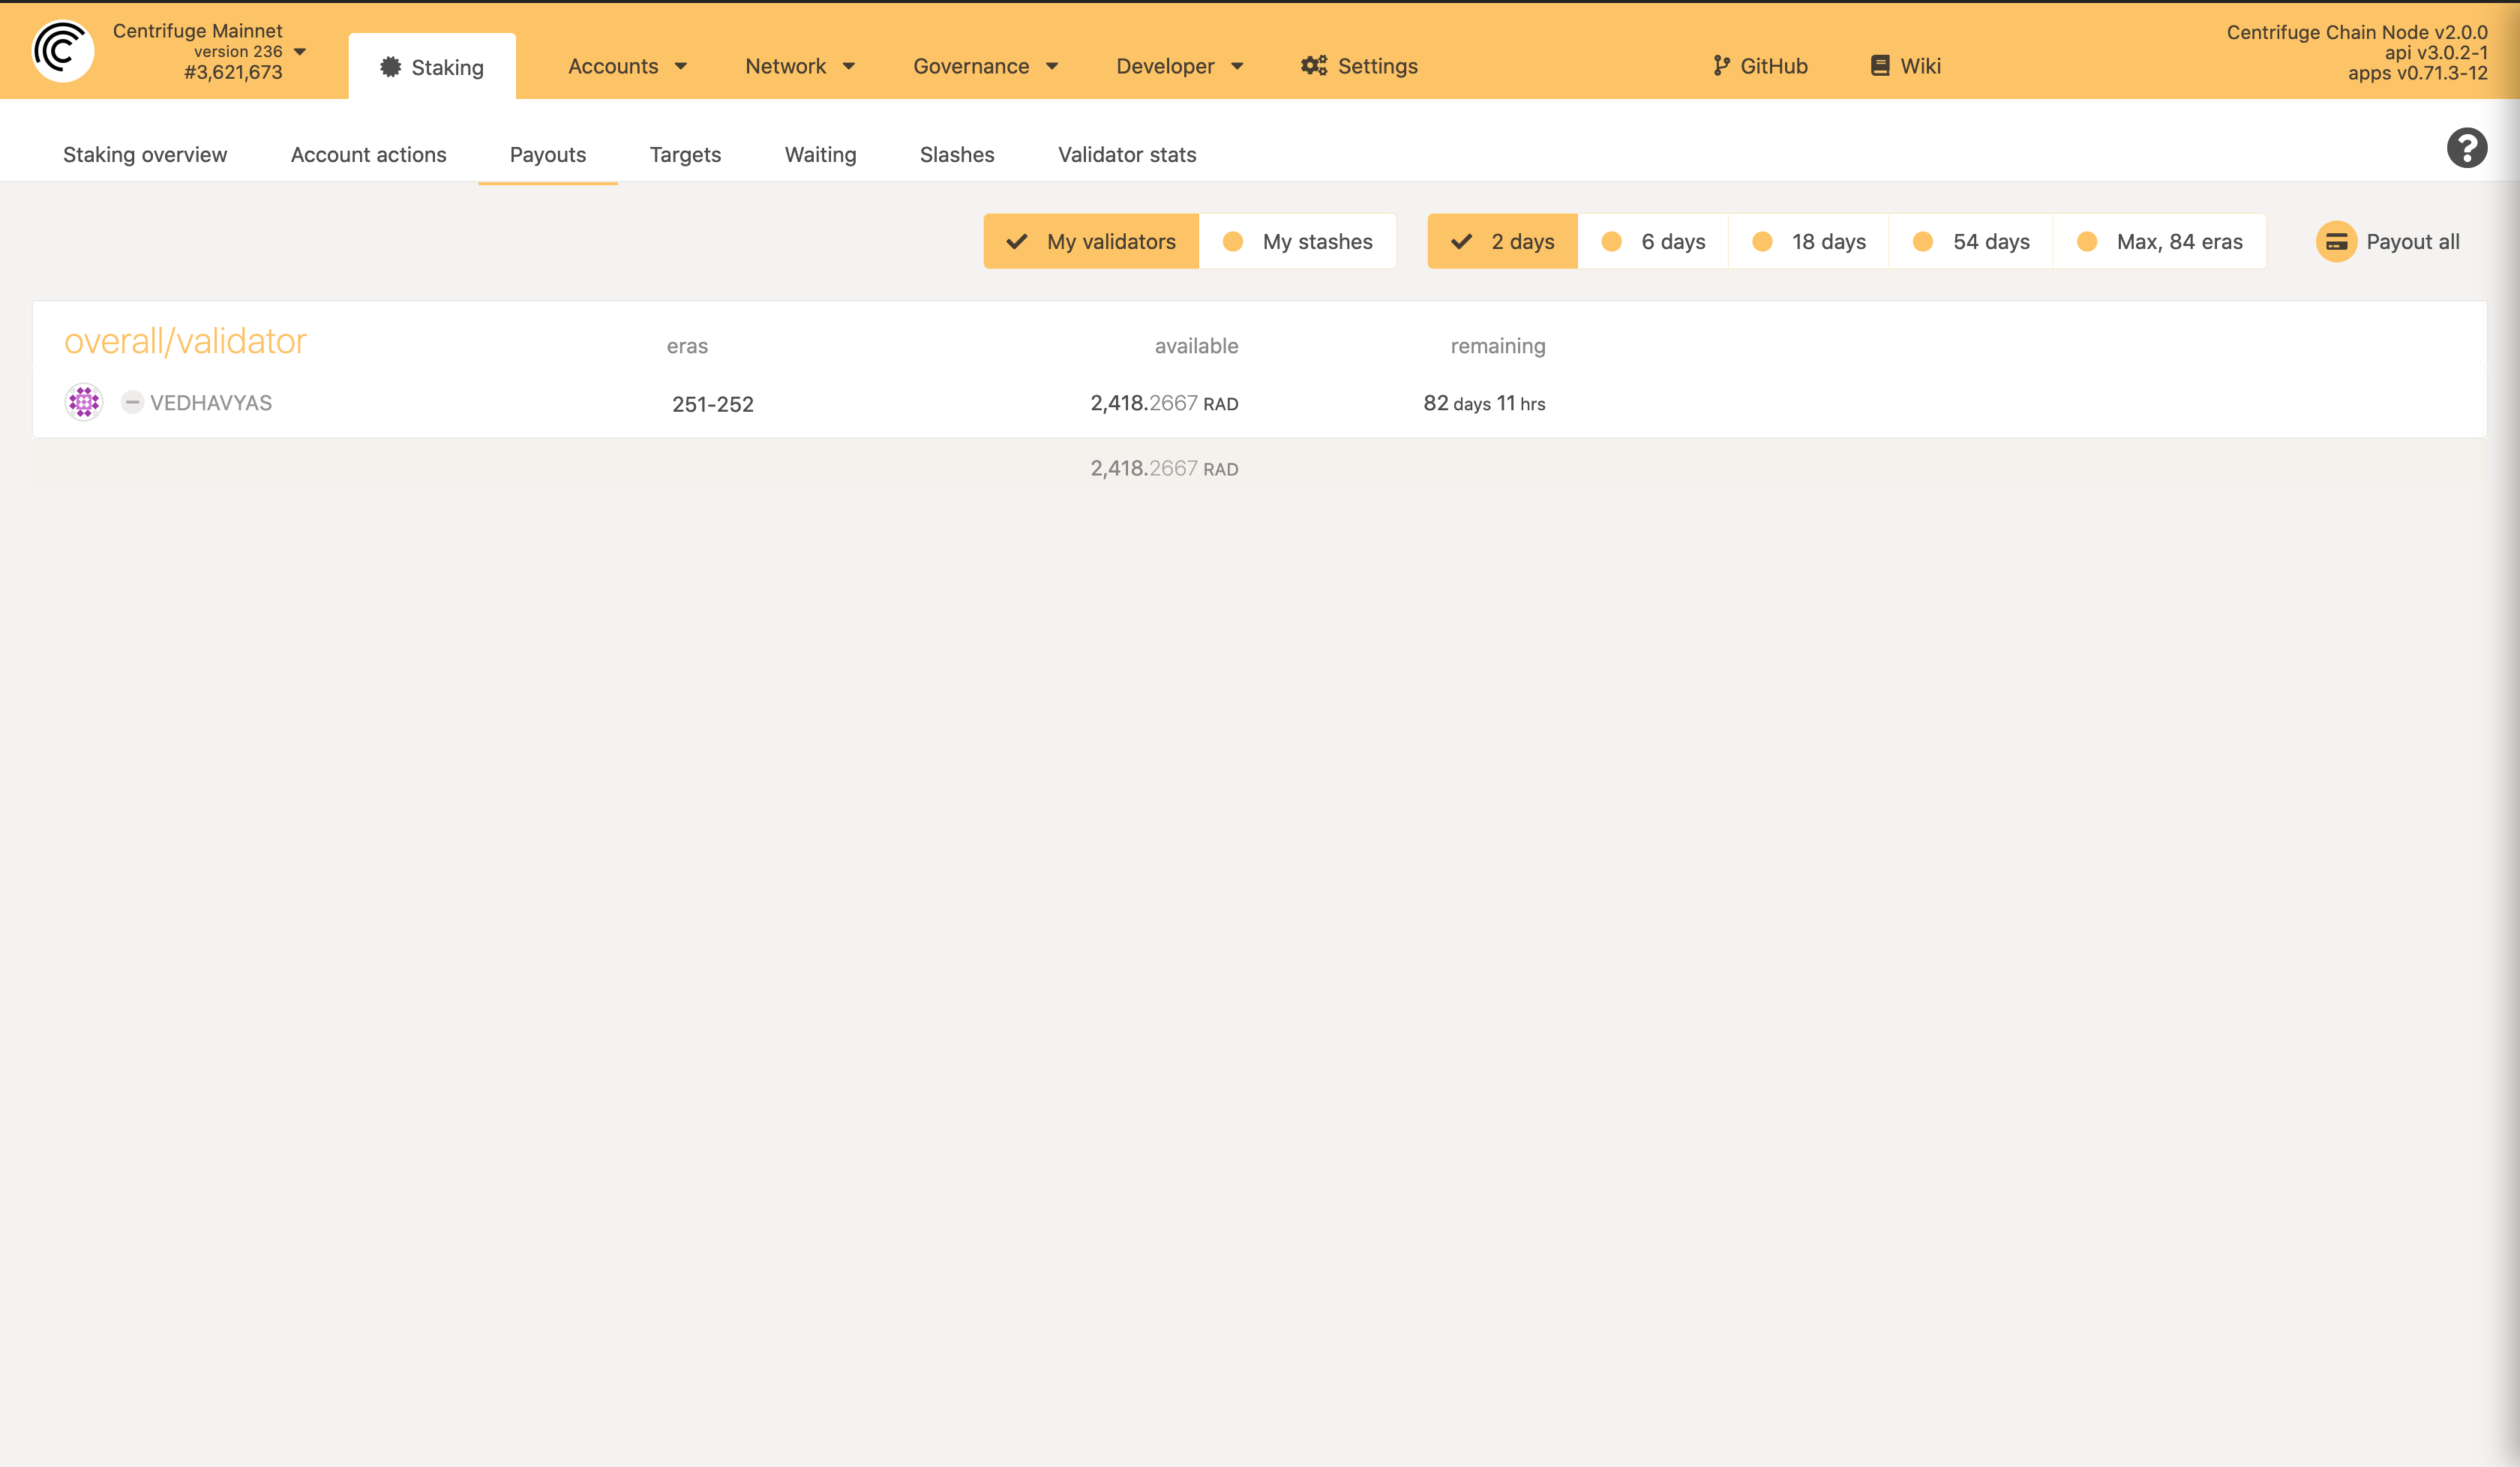Click Centrifuge Chain Node v2.0.0 text
The height and width of the screenshot is (1467, 2520).
click(x=2356, y=32)
